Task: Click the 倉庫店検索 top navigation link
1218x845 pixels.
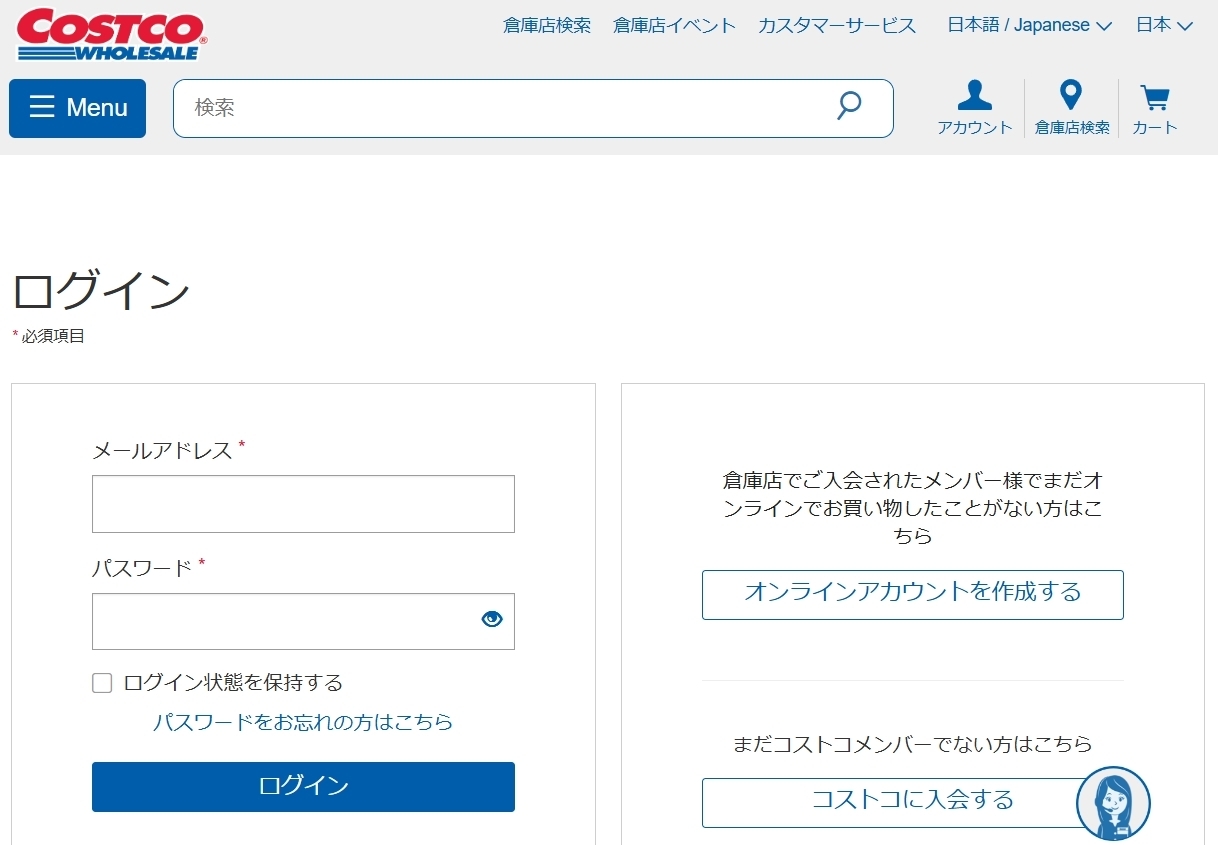Action: [x=547, y=25]
